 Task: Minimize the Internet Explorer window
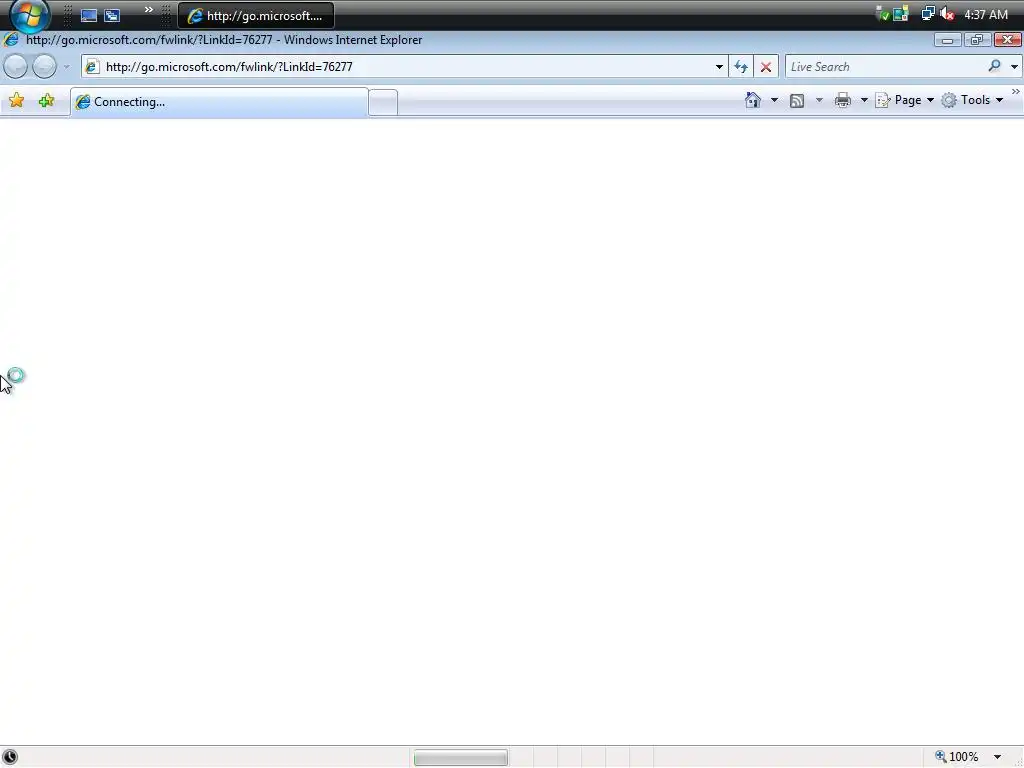[947, 40]
